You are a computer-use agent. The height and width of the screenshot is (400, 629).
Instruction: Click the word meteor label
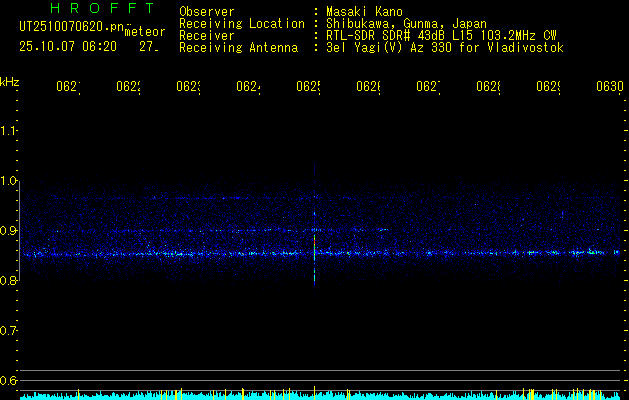(145, 31)
